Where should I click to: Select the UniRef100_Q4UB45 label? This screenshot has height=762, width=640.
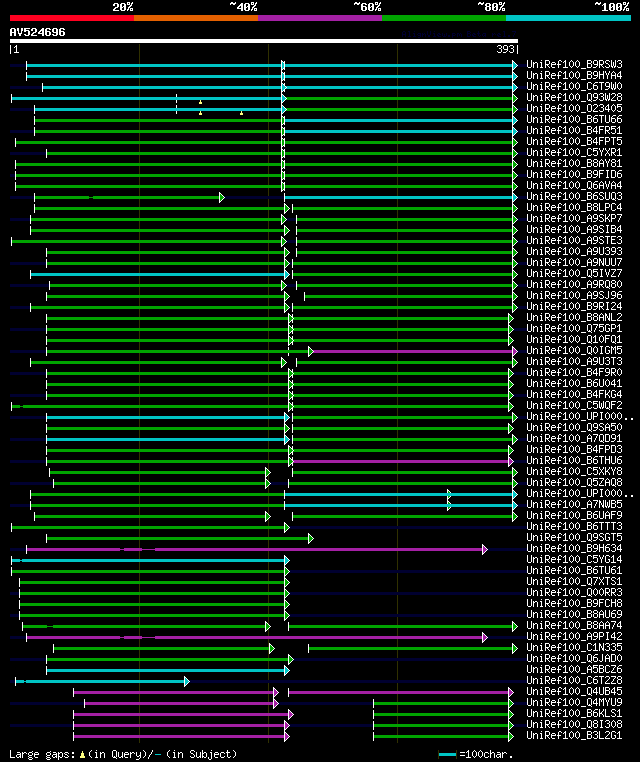574,691
